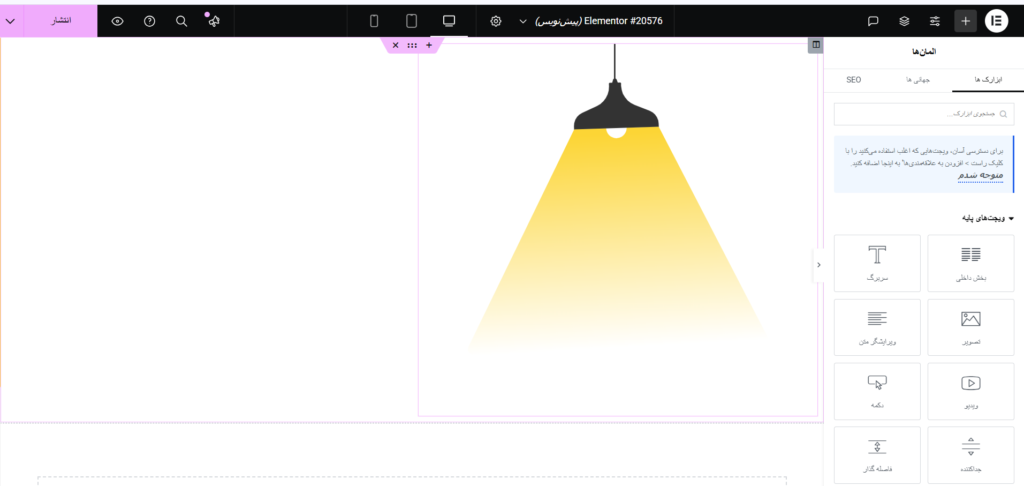Open the What's New megaphone icon

click(213, 20)
